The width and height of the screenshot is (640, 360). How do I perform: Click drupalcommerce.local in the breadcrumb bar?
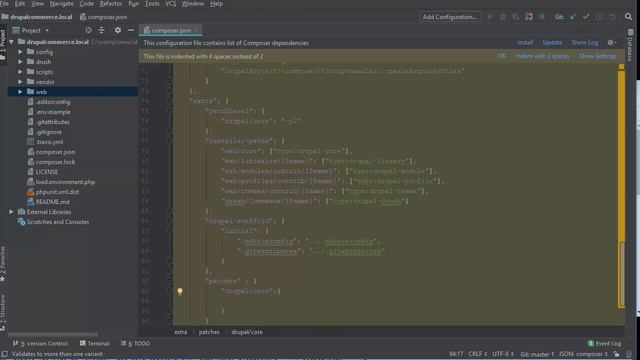click(41, 17)
